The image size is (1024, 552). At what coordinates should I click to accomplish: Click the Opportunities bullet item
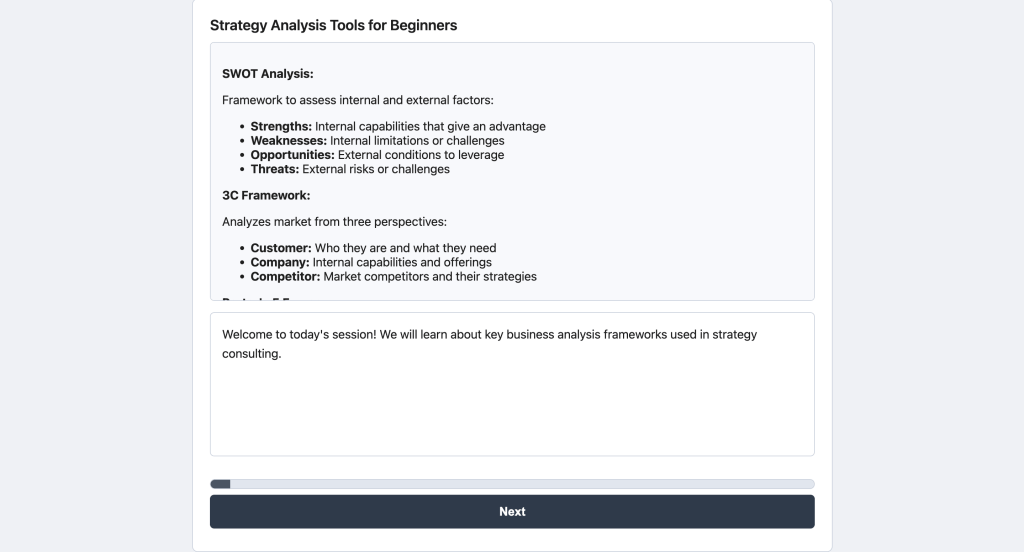pyautogui.click(x=377, y=155)
